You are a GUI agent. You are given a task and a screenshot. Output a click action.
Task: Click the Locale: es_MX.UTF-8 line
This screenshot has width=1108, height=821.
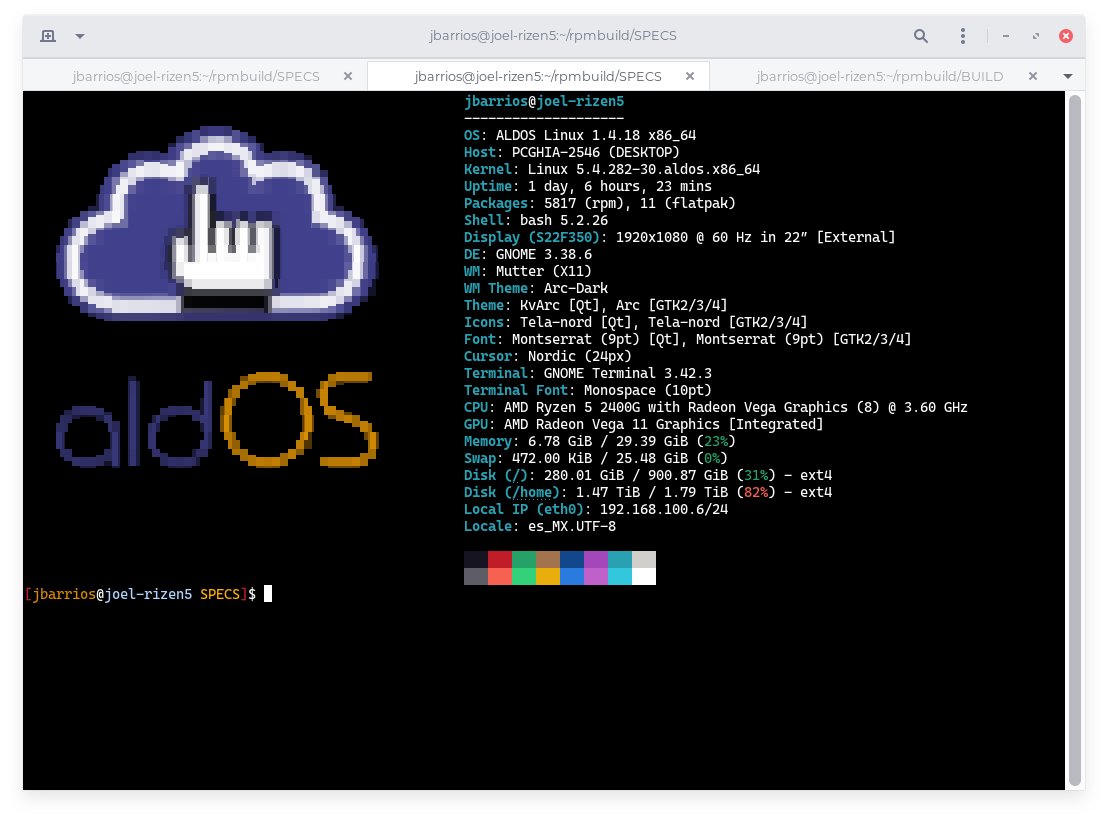(x=539, y=526)
